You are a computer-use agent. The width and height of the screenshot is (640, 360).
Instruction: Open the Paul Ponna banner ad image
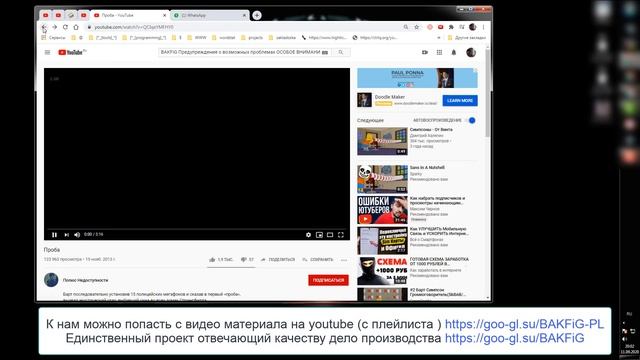pos(417,78)
